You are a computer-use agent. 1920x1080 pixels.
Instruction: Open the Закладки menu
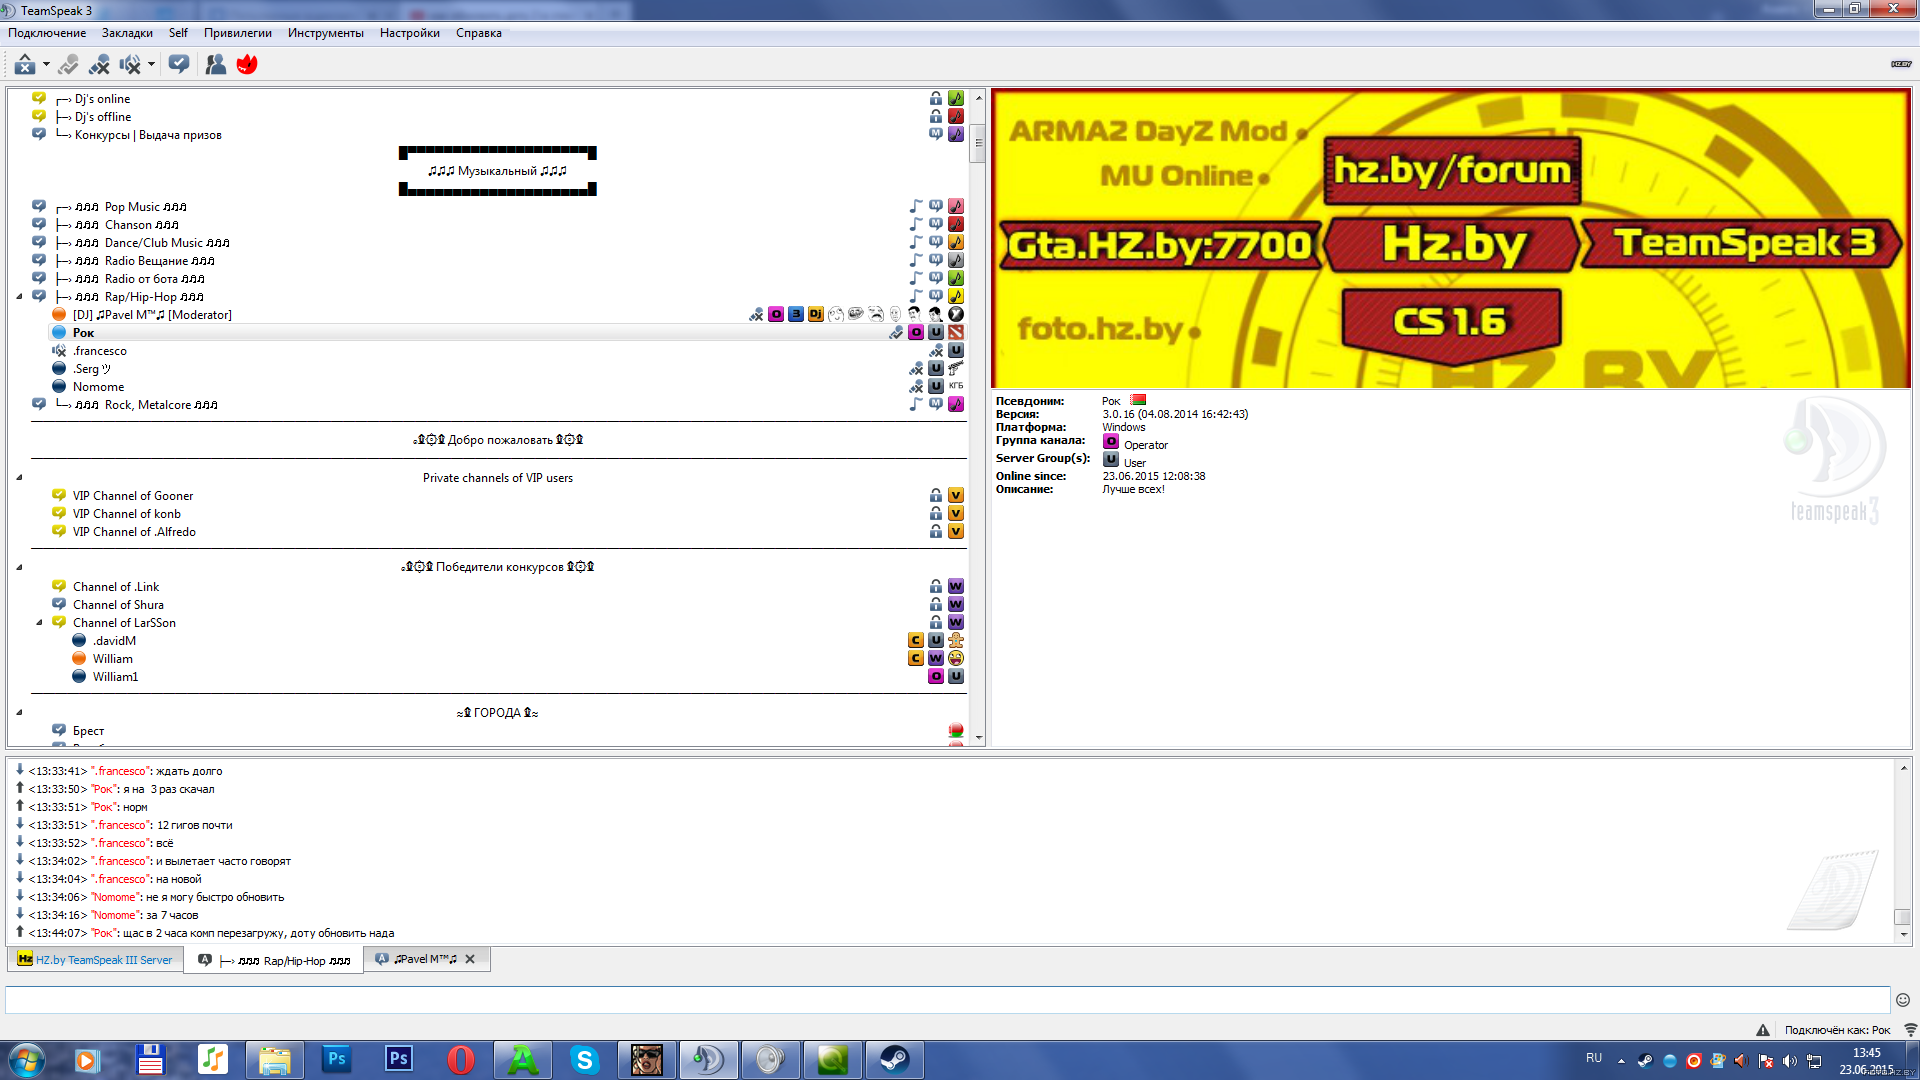127,33
